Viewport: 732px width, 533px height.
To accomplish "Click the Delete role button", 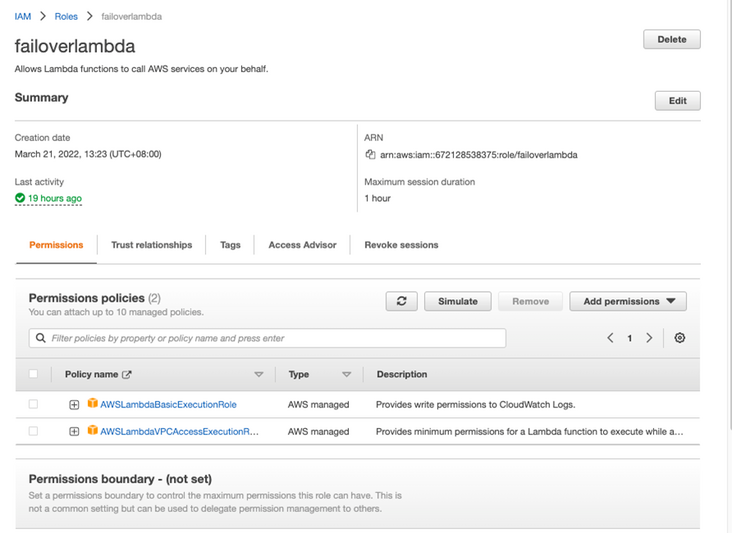I will click(672, 40).
